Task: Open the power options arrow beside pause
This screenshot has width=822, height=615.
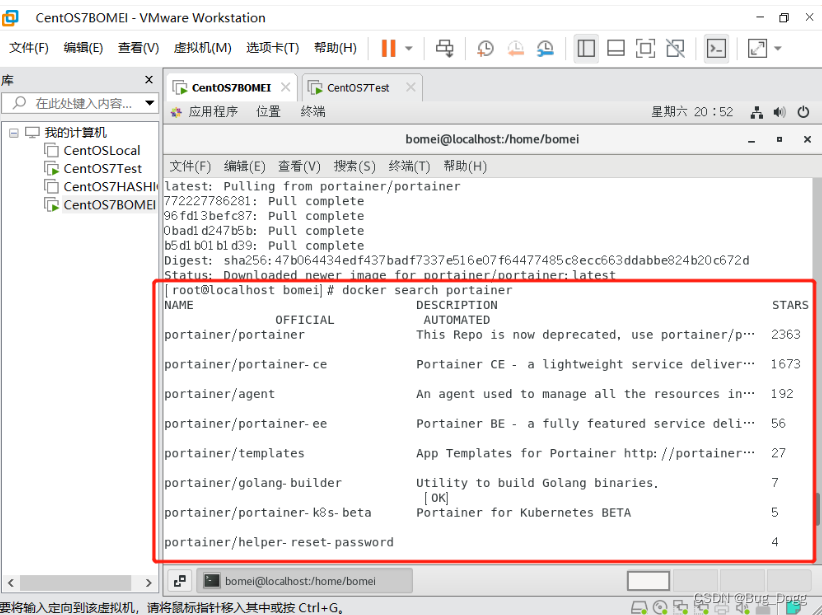Action: point(409,49)
